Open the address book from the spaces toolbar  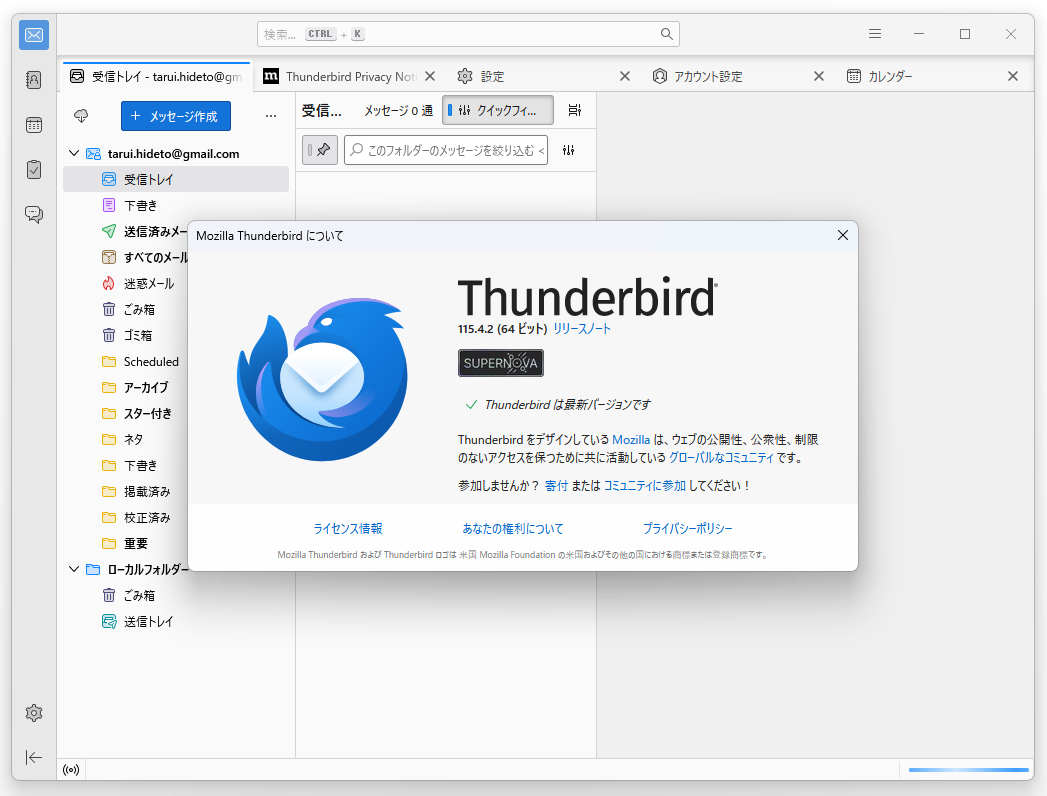[33, 79]
